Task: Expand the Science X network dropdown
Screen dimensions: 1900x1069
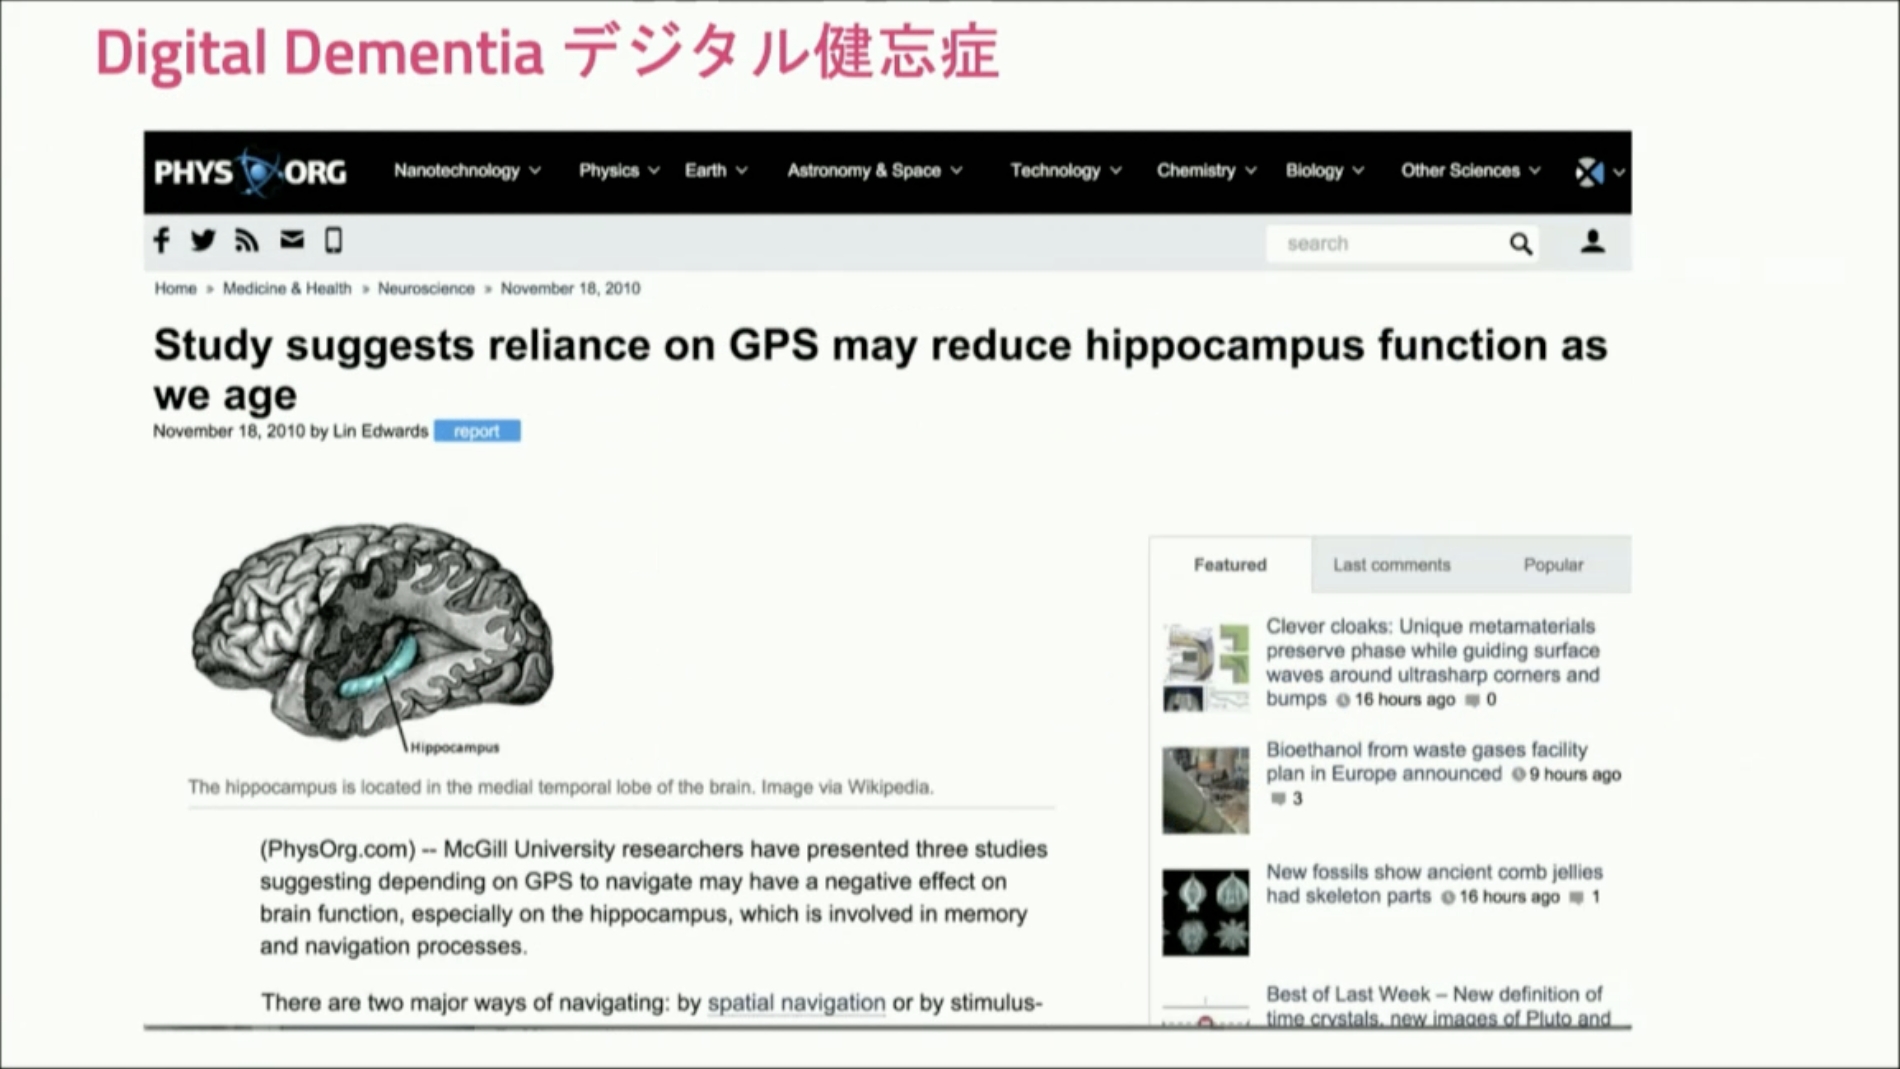Action: [1599, 172]
